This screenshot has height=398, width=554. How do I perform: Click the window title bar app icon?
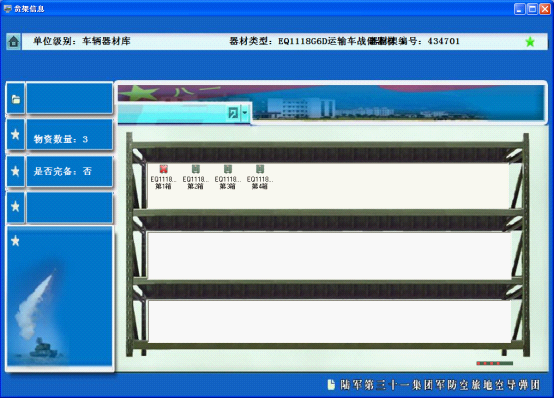coord(7,8)
